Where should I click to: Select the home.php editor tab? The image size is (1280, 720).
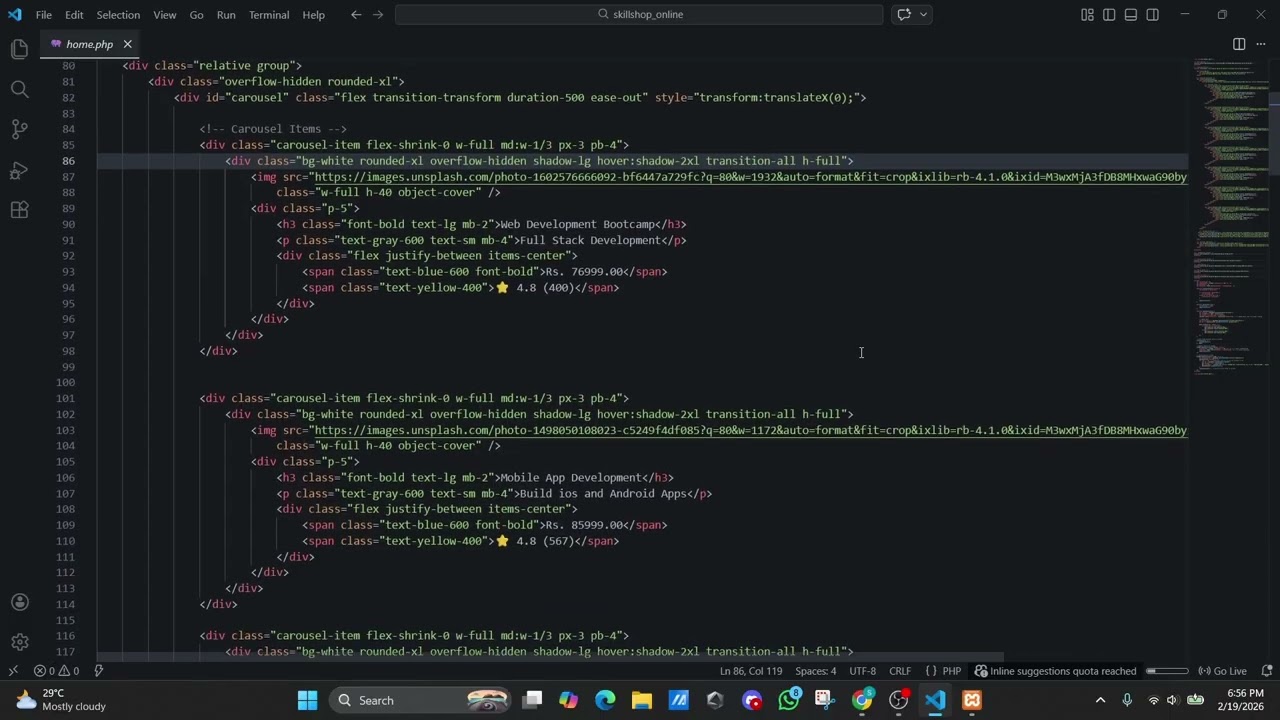click(x=88, y=44)
